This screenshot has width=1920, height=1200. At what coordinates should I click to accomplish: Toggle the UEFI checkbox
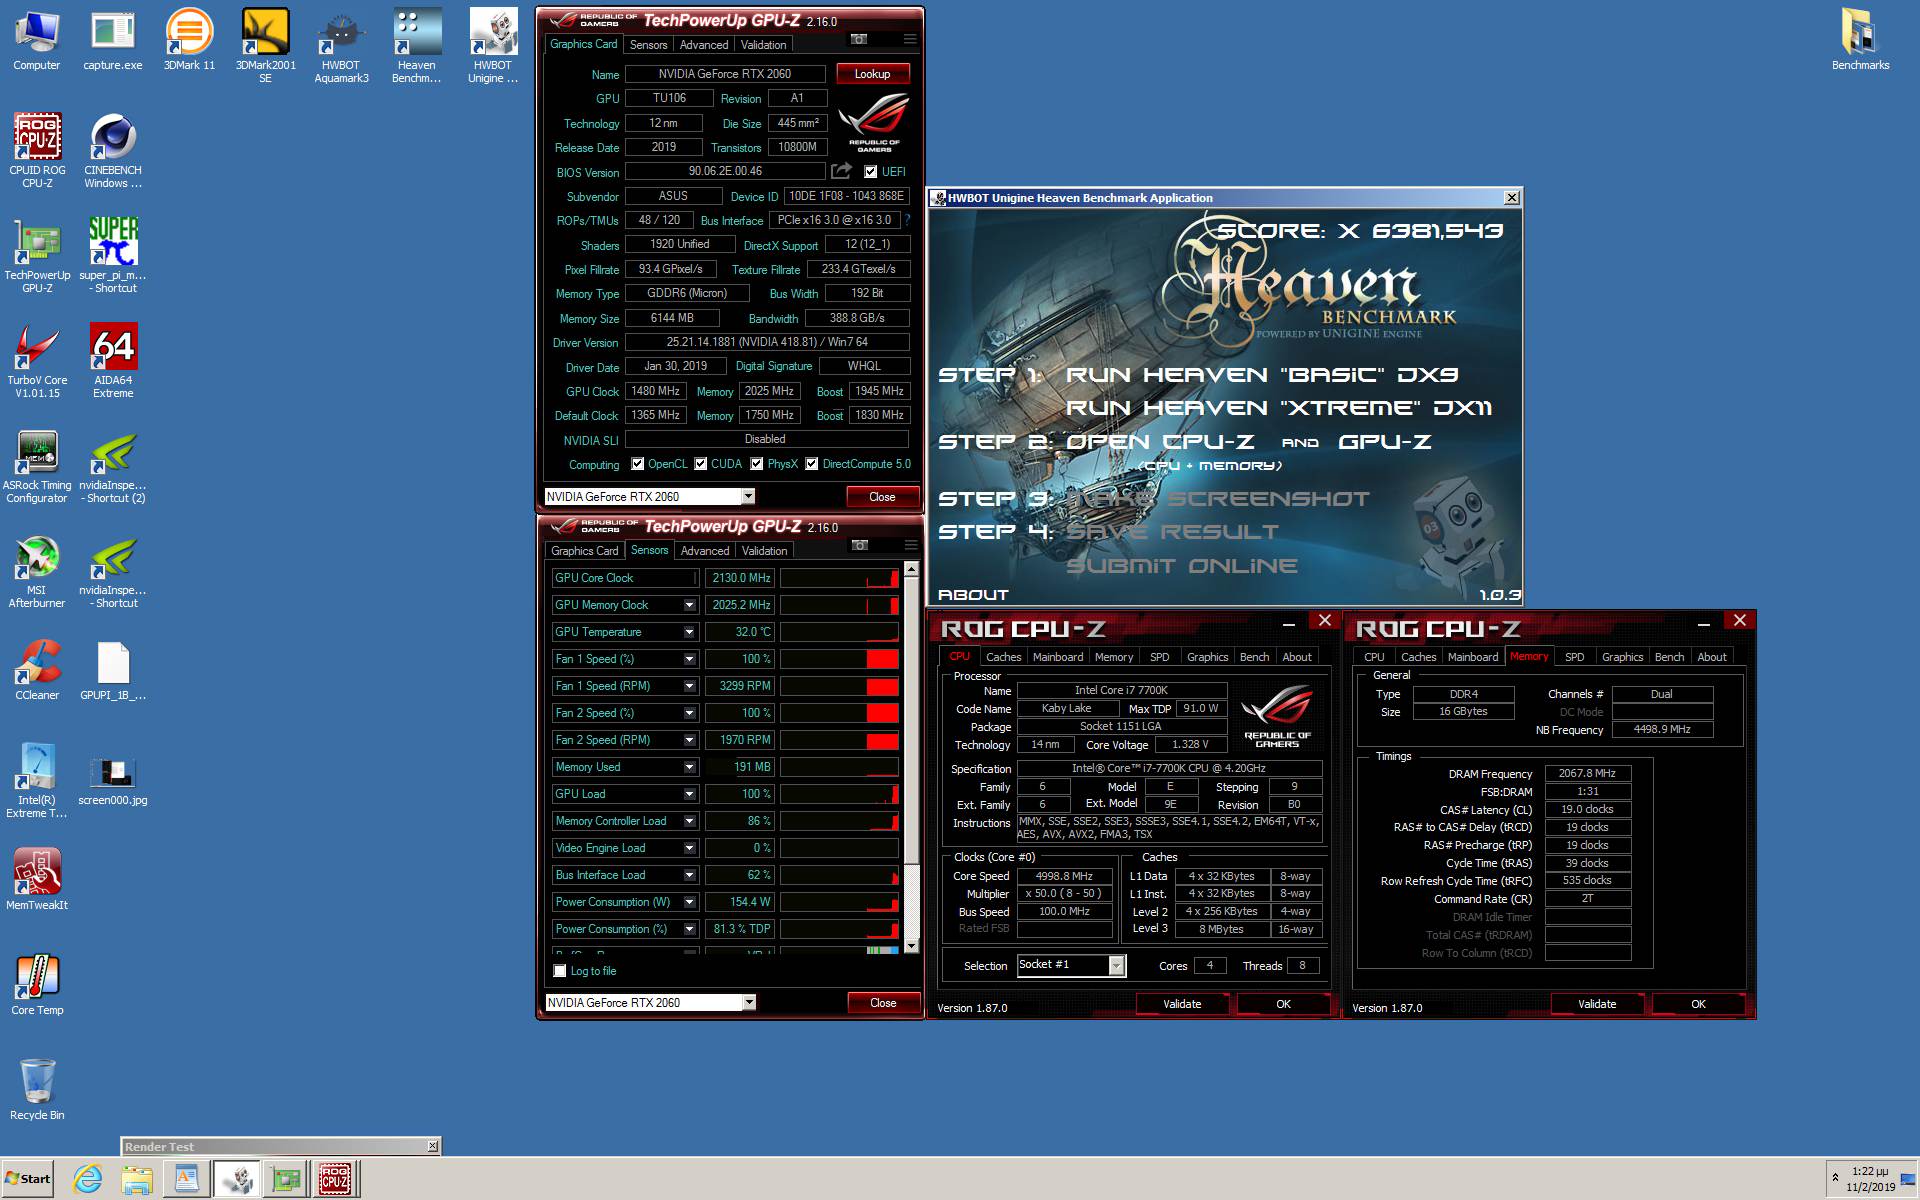pyautogui.click(x=871, y=172)
